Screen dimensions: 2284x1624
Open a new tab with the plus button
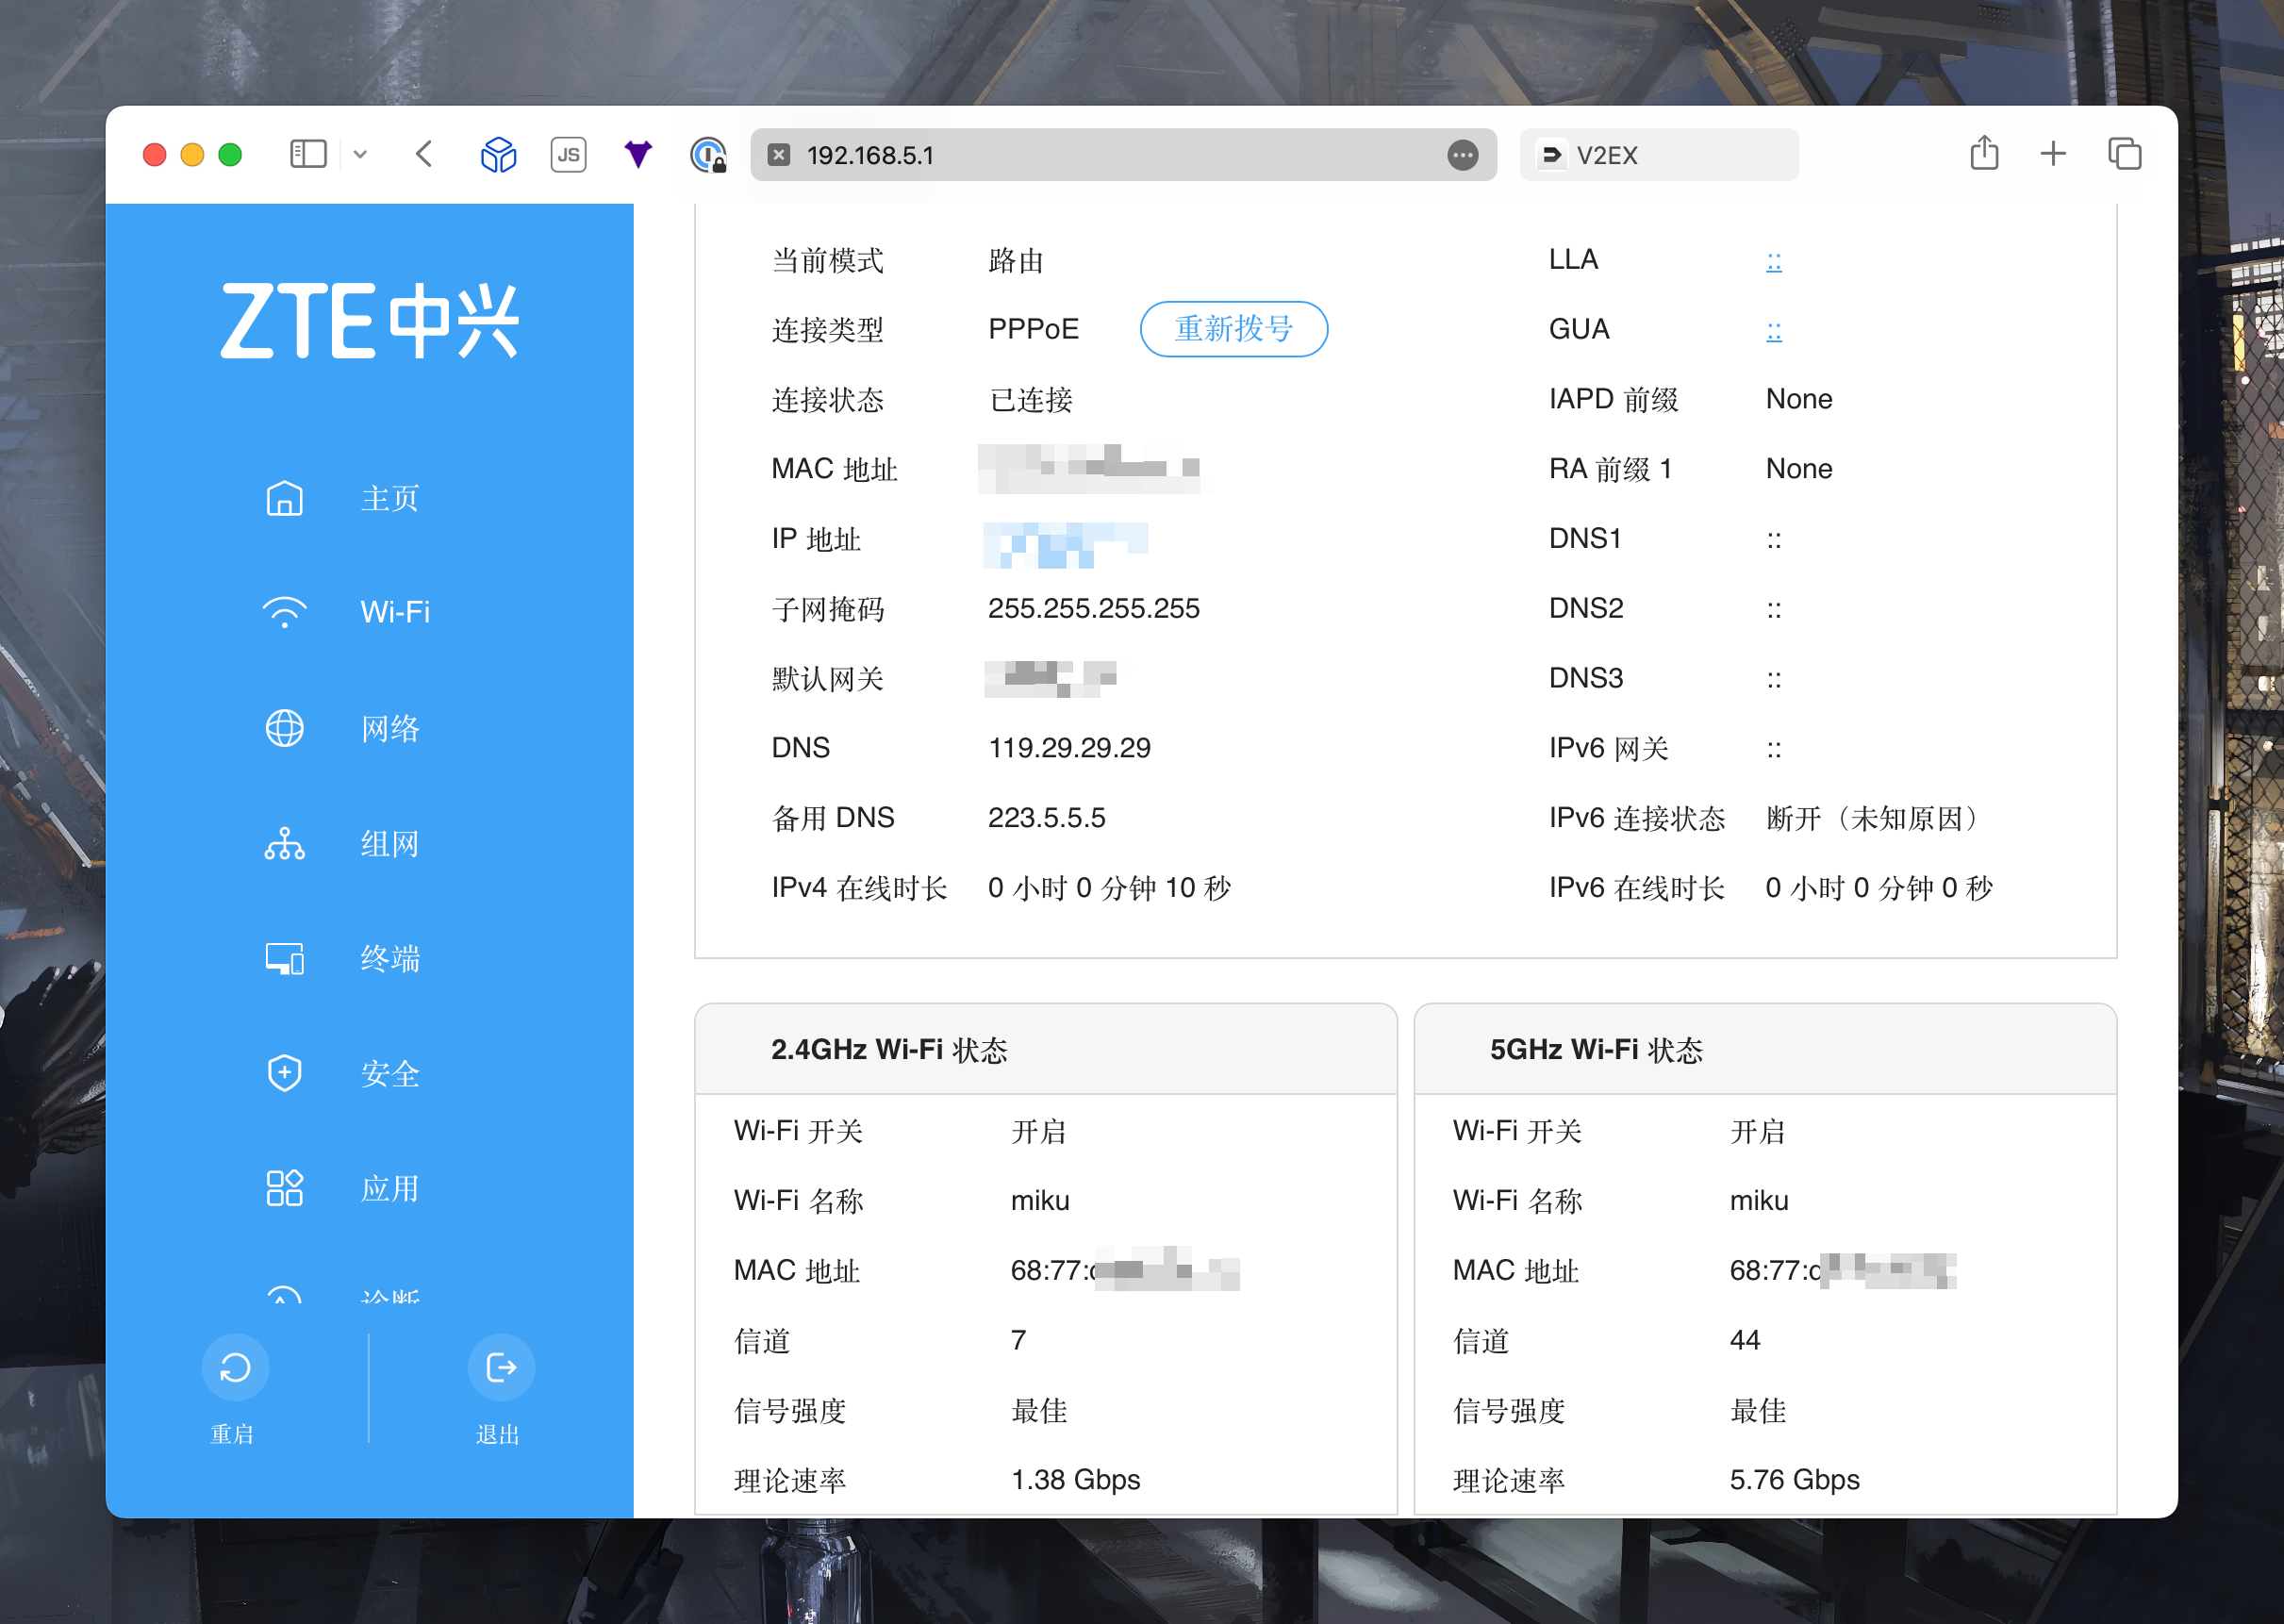click(x=2052, y=154)
